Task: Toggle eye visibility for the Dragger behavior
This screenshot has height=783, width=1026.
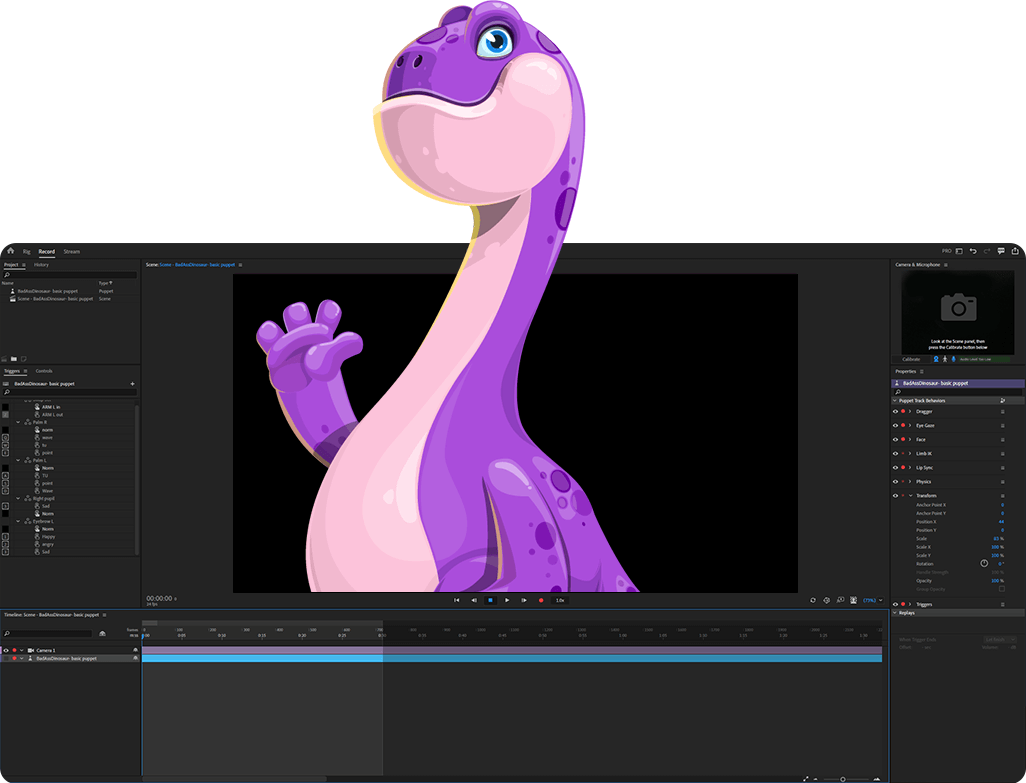Action: [x=895, y=411]
